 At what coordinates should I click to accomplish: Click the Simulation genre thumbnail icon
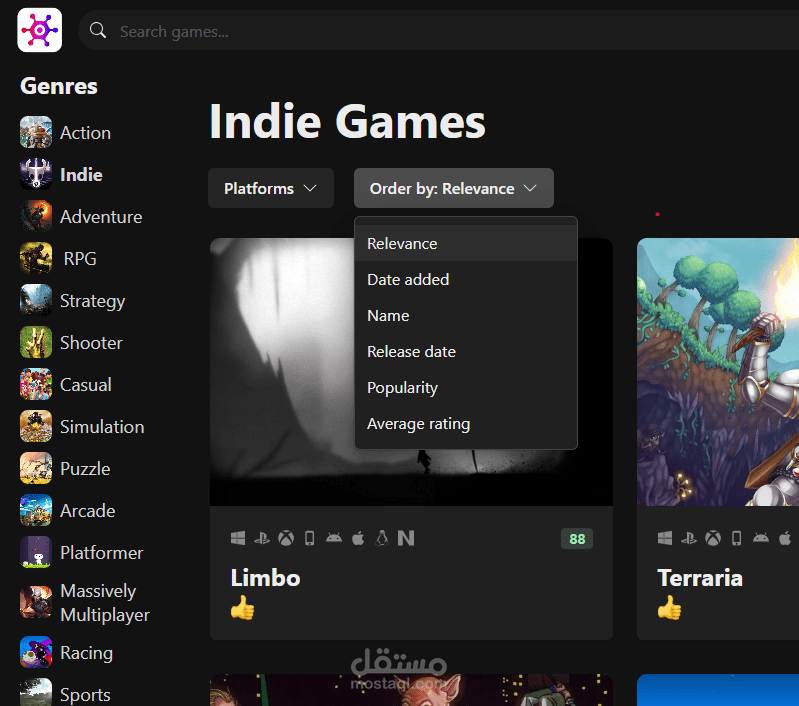coord(36,427)
